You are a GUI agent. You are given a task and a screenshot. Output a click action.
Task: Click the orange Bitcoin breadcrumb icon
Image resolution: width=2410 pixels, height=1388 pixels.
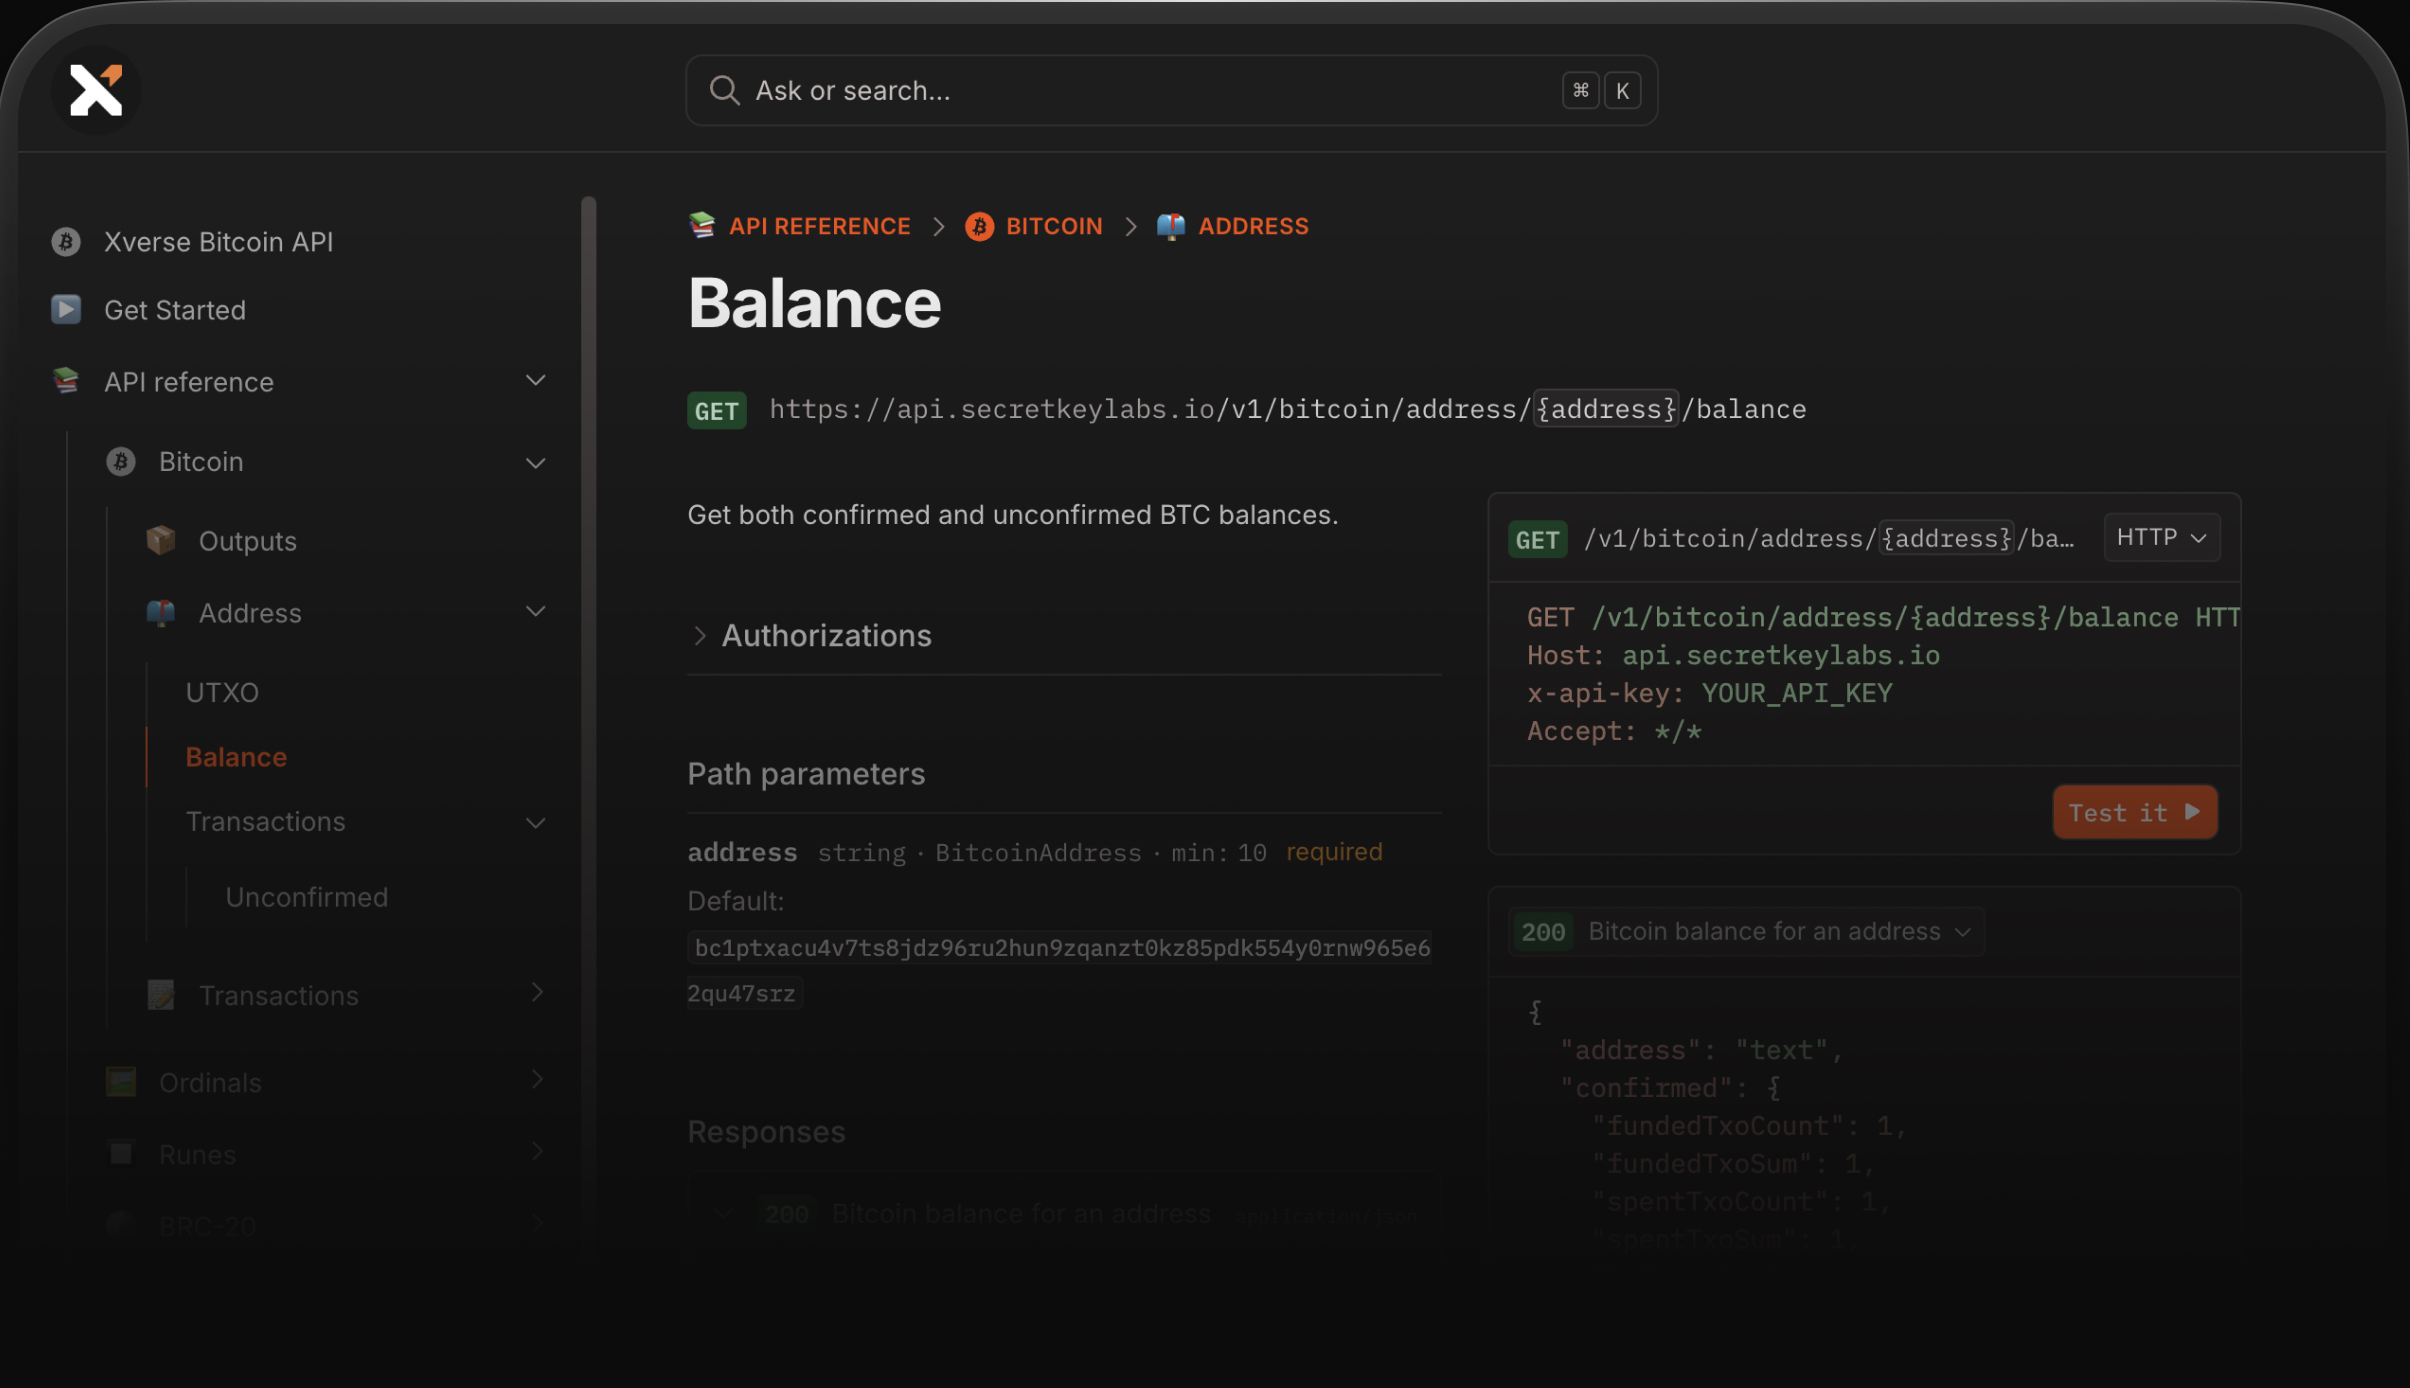tap(979, 227)
